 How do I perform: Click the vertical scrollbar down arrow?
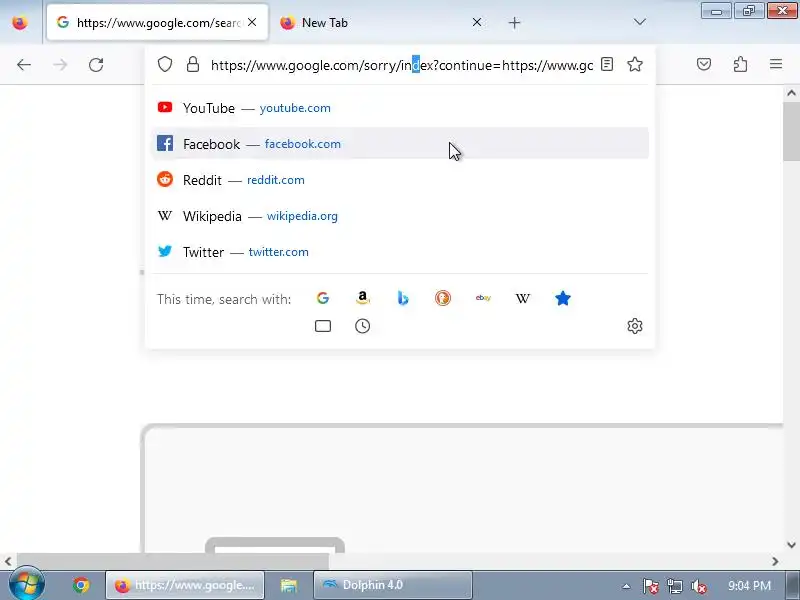pos(791,544)
